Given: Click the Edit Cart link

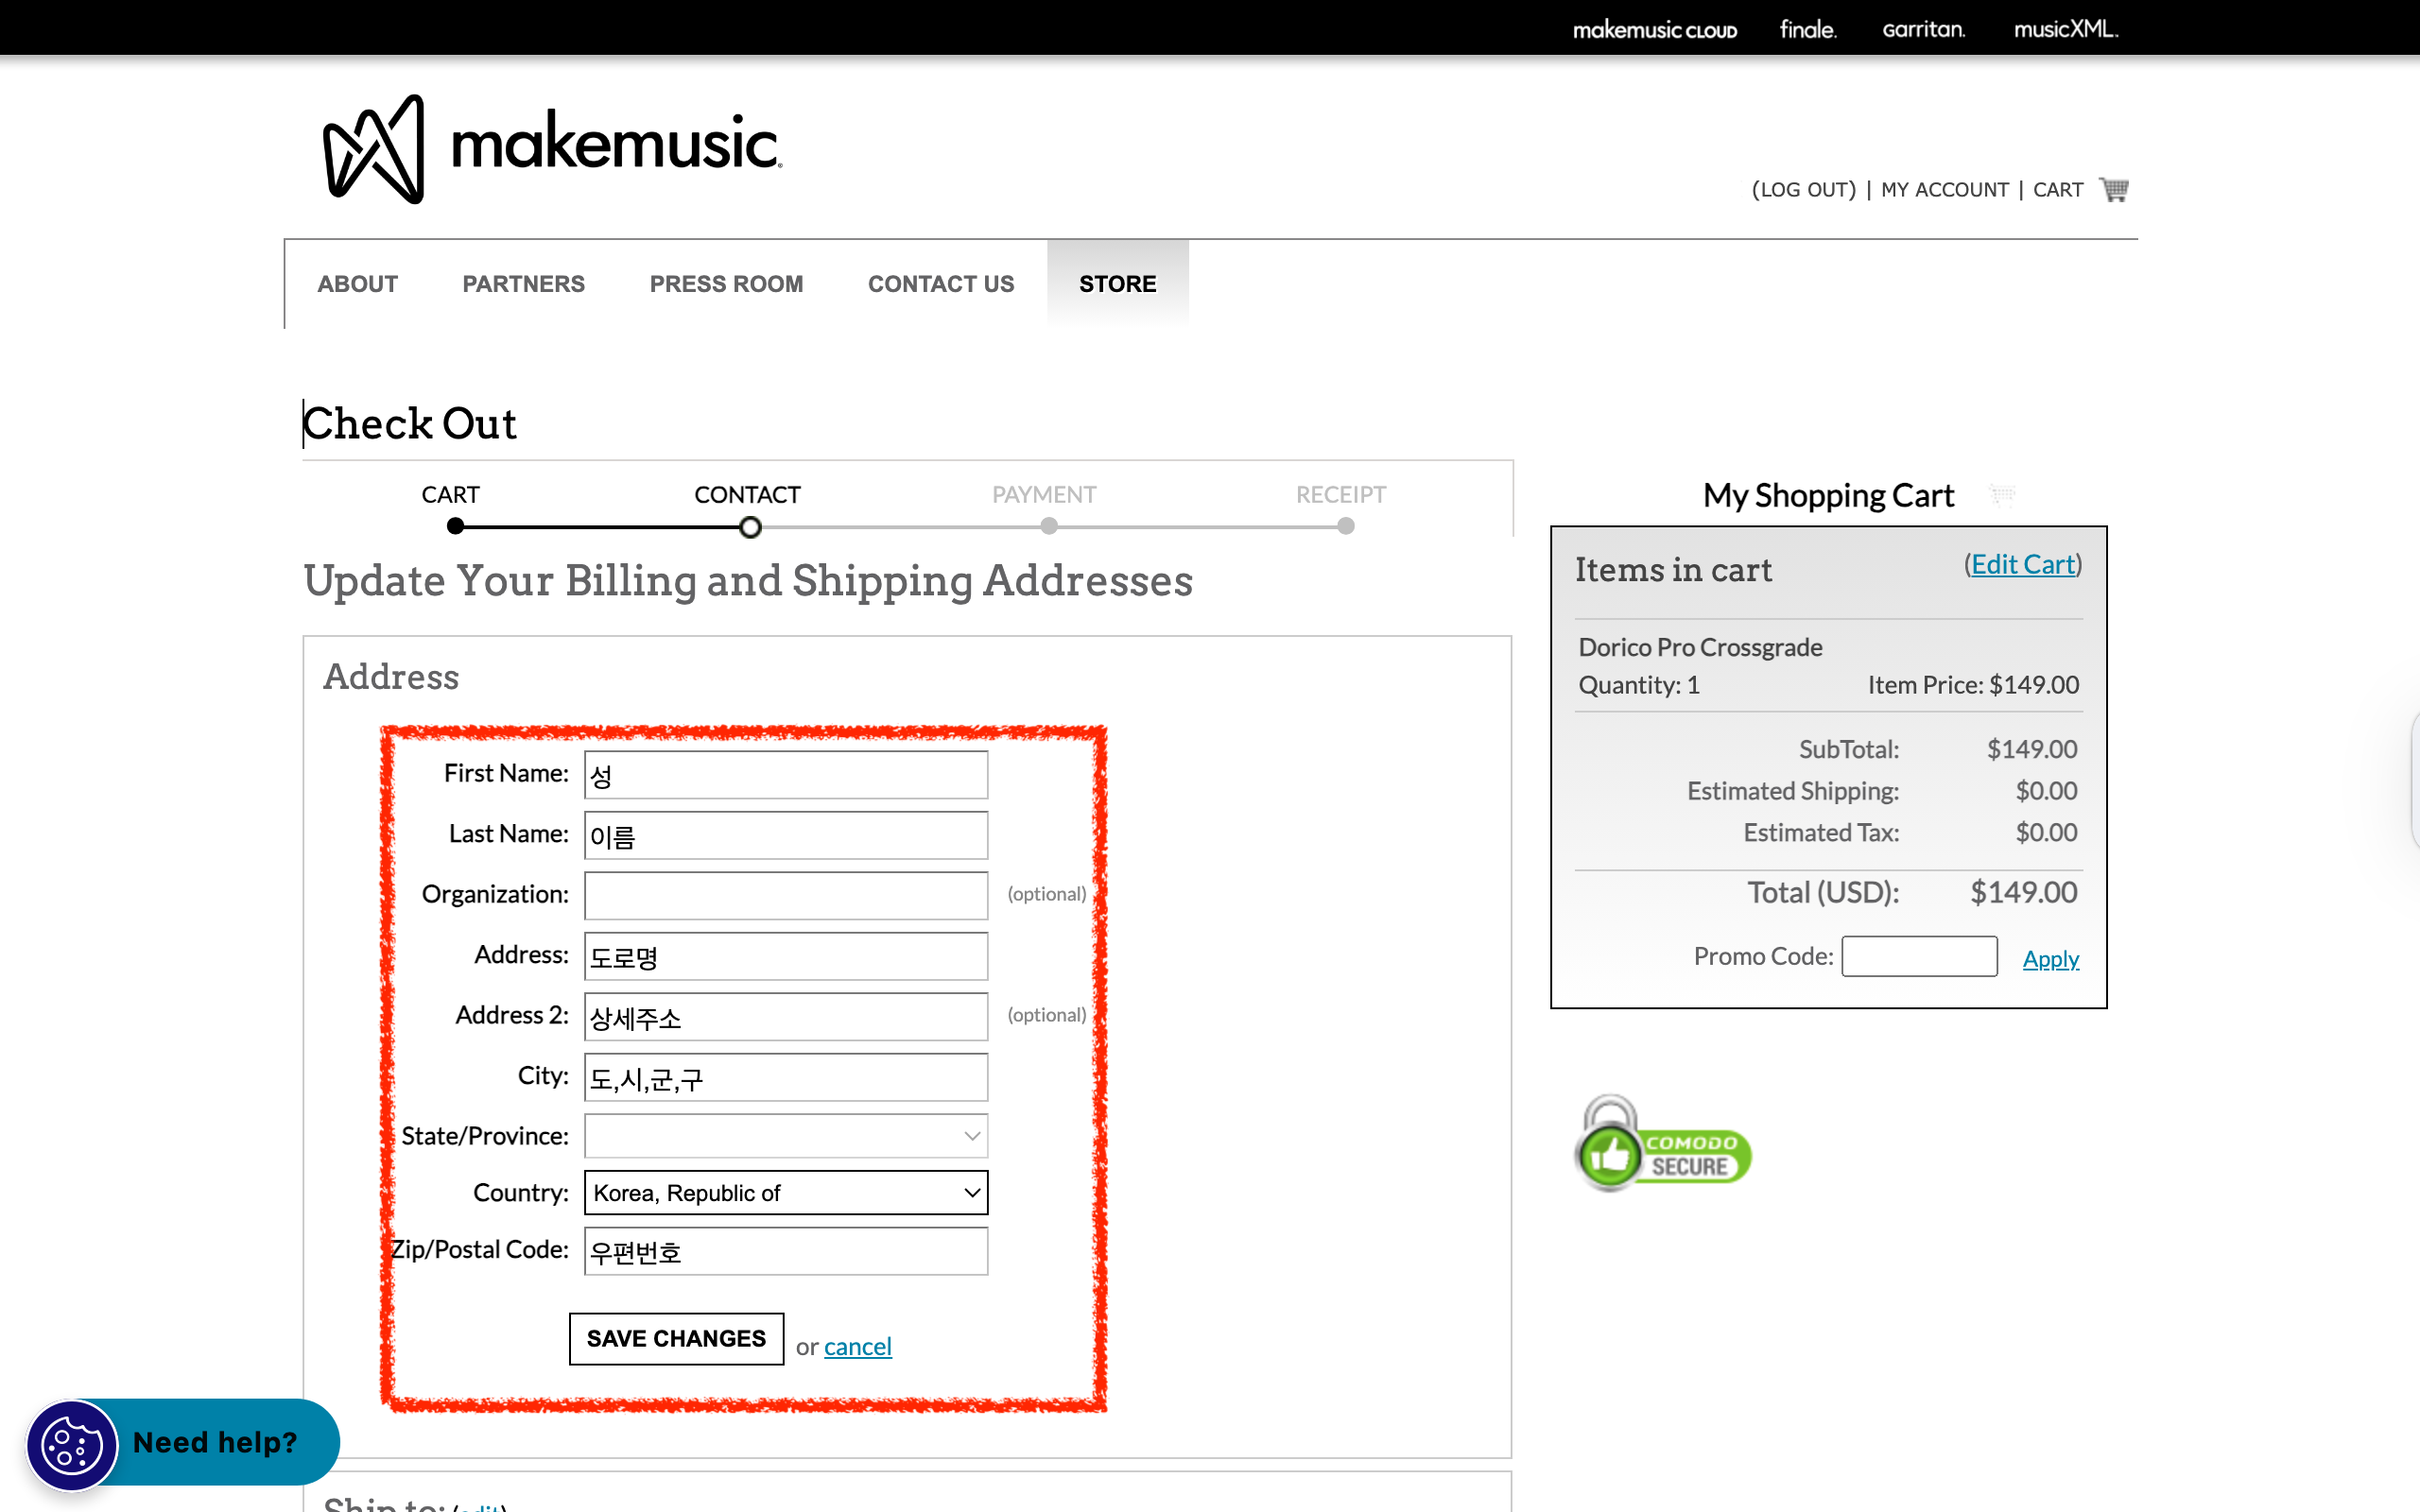Looking at the screenshot, I should click(x=2022, y=565).
